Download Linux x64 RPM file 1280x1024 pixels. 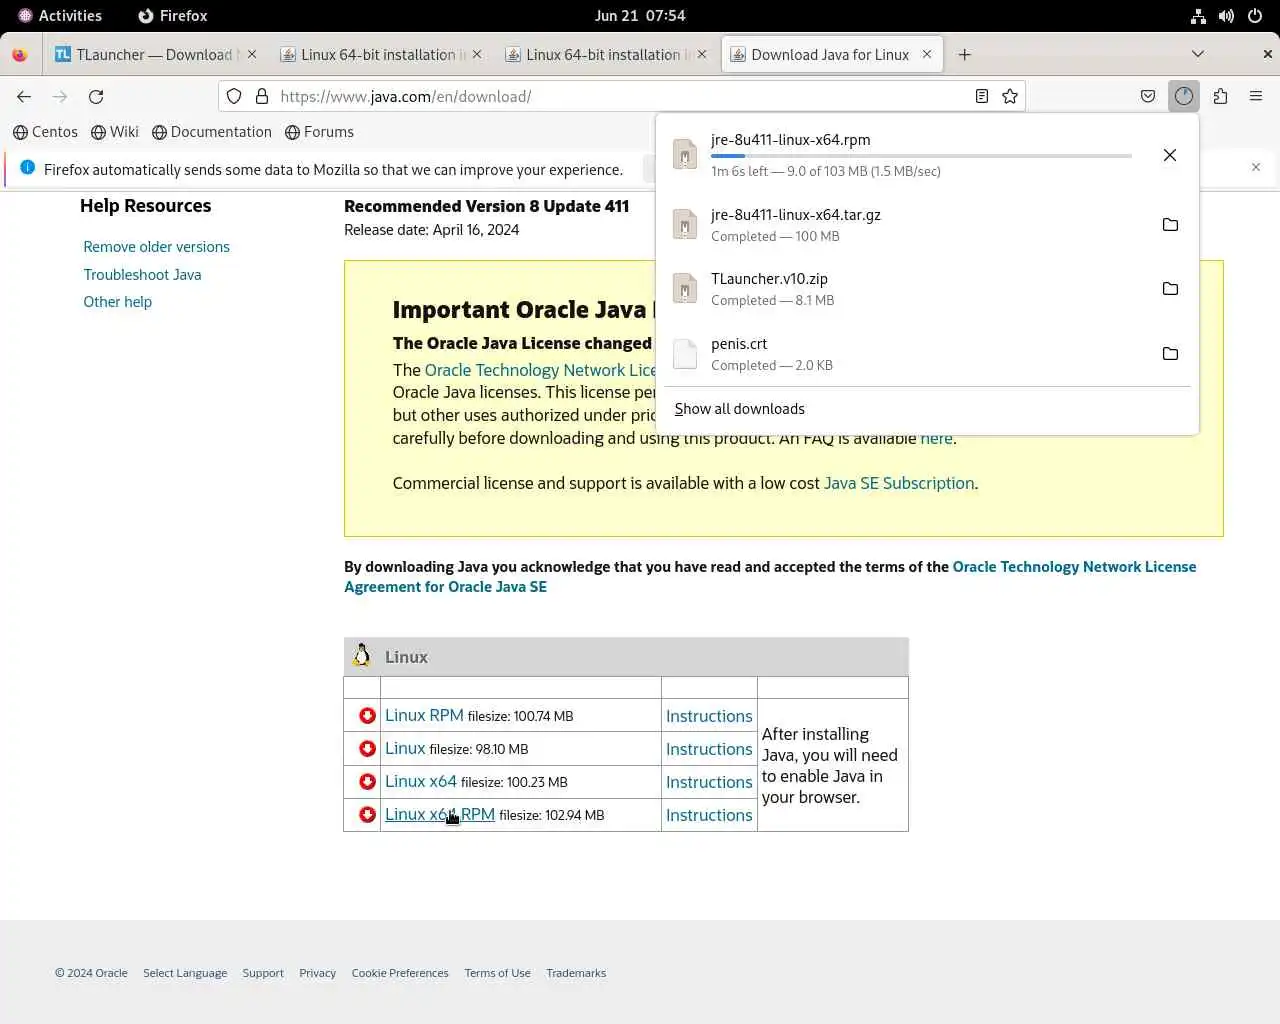click(440, 815)
